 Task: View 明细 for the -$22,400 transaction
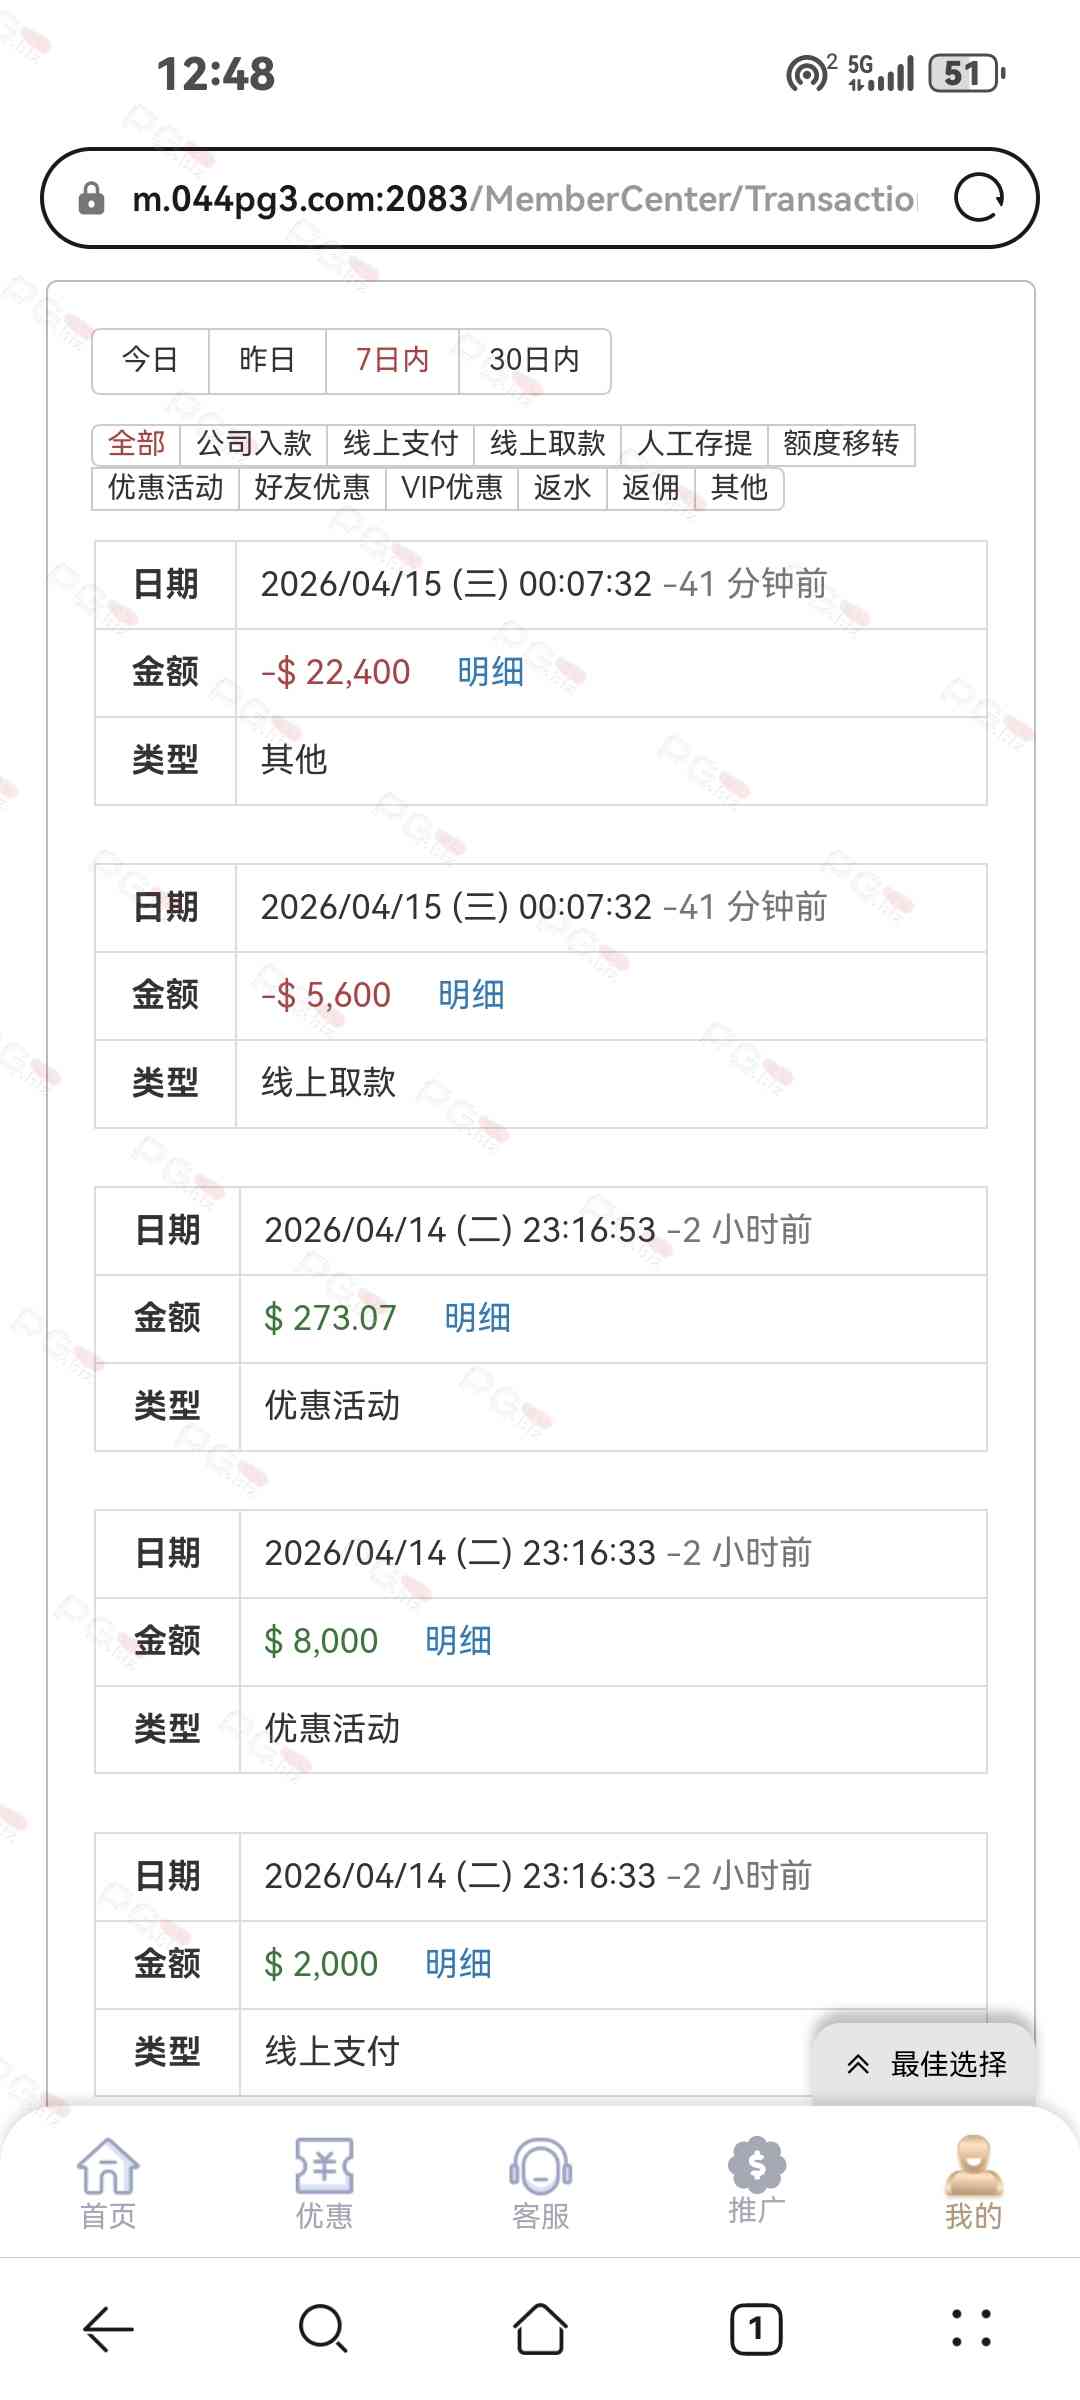(490, 672)
